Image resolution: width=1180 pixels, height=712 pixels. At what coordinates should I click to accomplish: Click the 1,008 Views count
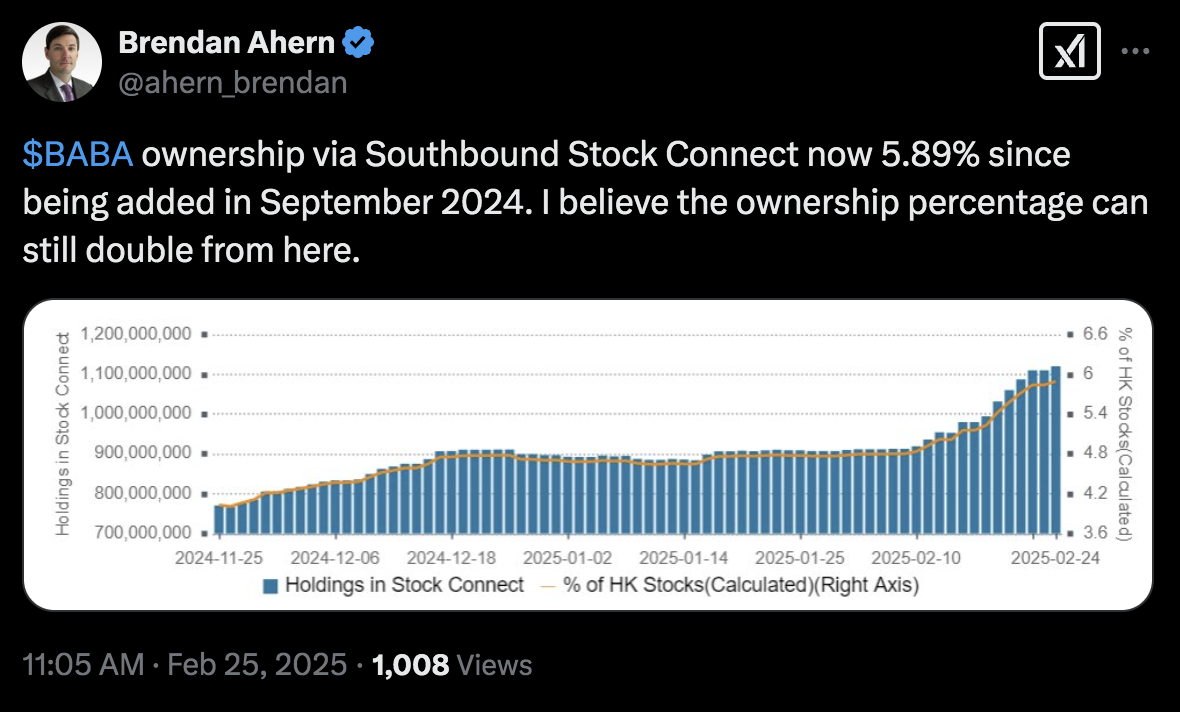[452, 665]
